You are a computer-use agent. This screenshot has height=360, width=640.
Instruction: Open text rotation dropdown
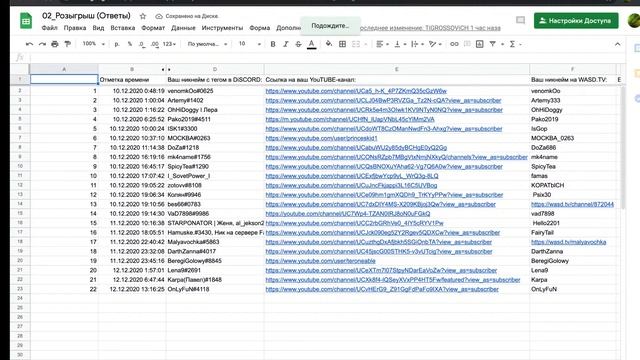pyautogui.click(x=435, y=44)
